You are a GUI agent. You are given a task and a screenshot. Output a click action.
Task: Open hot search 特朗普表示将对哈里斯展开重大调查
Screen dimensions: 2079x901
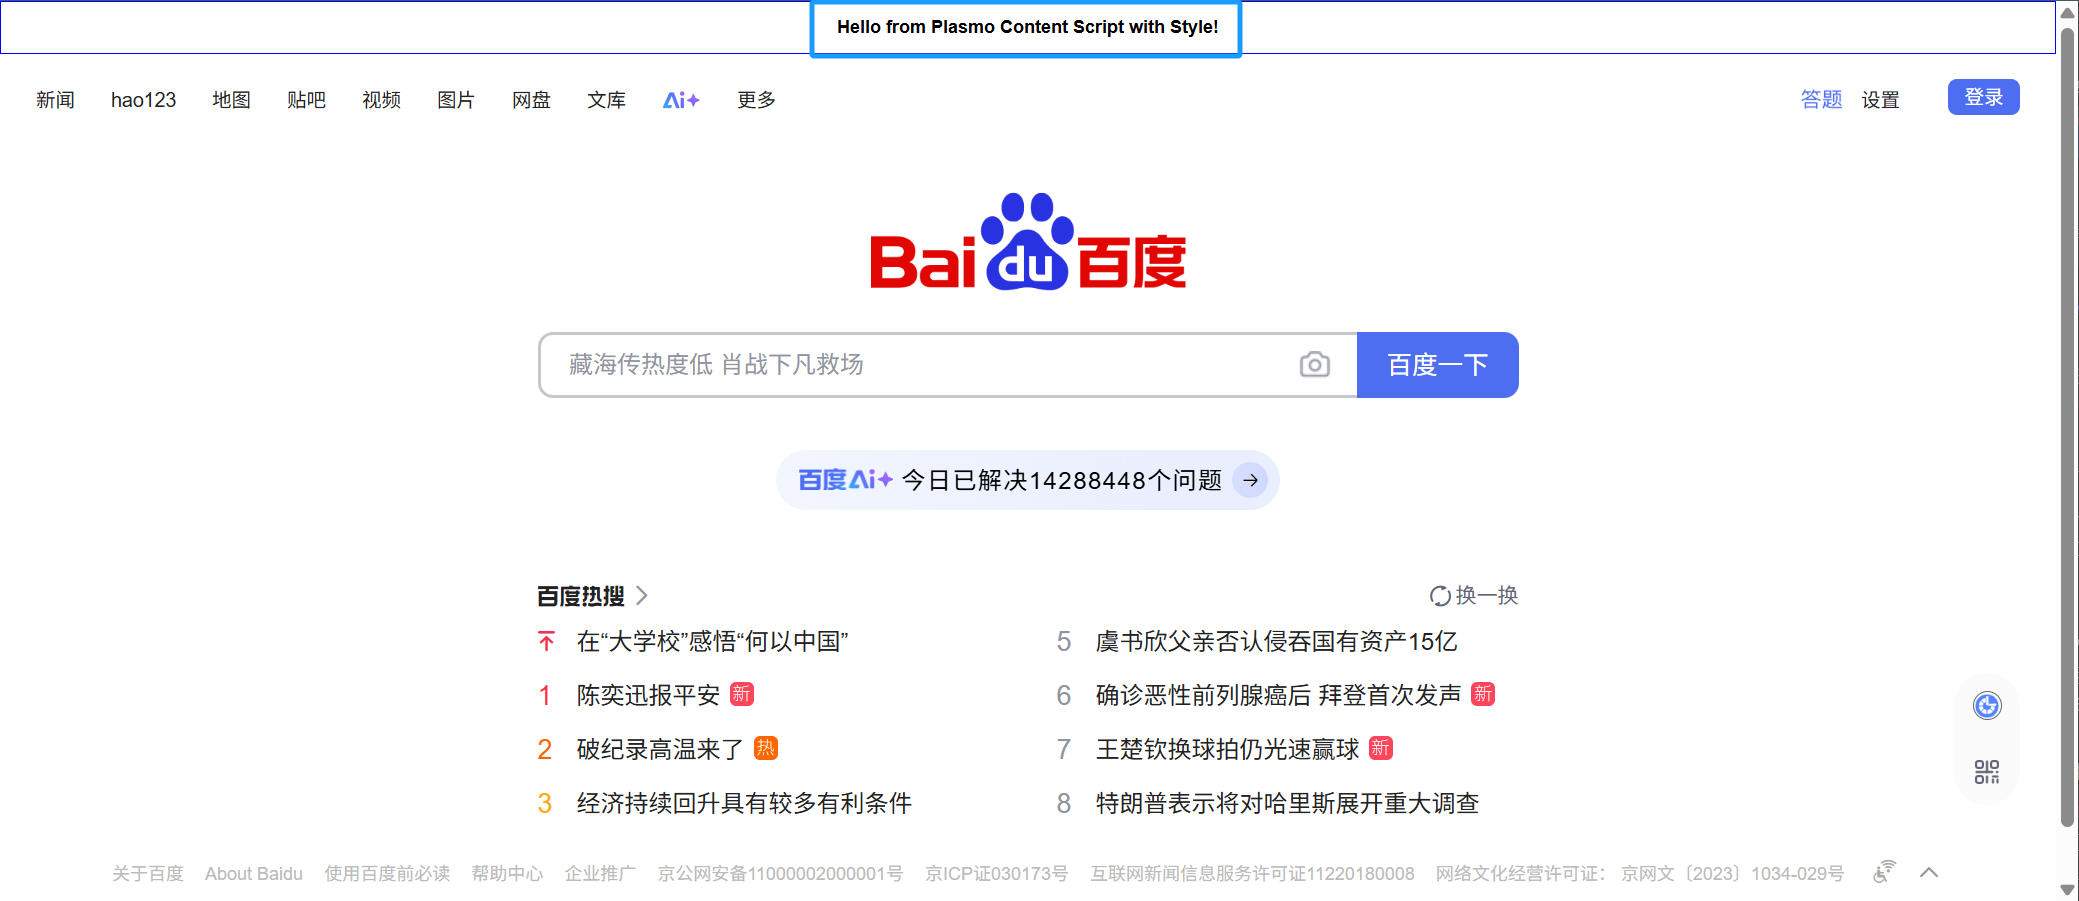(x=1287, y=803)
